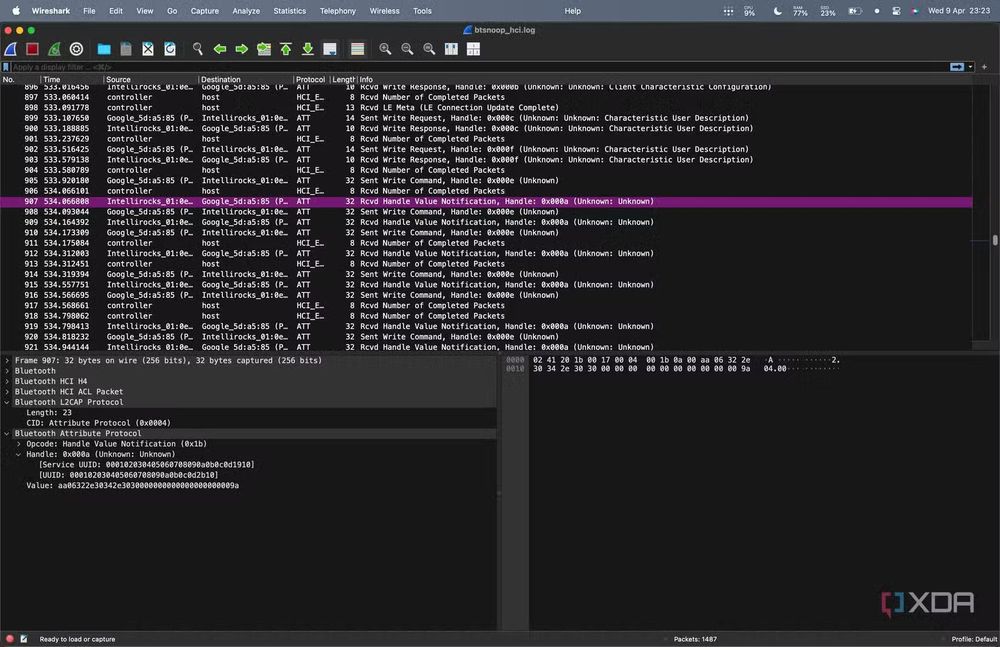The width and height of the screenshot is (1000, 647).
Task: Open the Telephony menu
Action: pos(337,11)
